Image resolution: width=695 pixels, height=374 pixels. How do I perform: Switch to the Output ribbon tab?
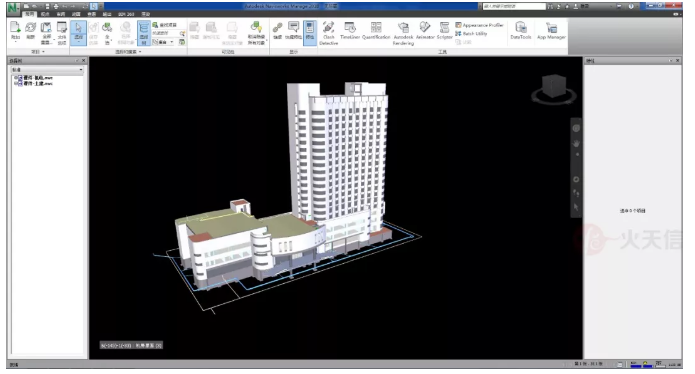tap(107, 14)
